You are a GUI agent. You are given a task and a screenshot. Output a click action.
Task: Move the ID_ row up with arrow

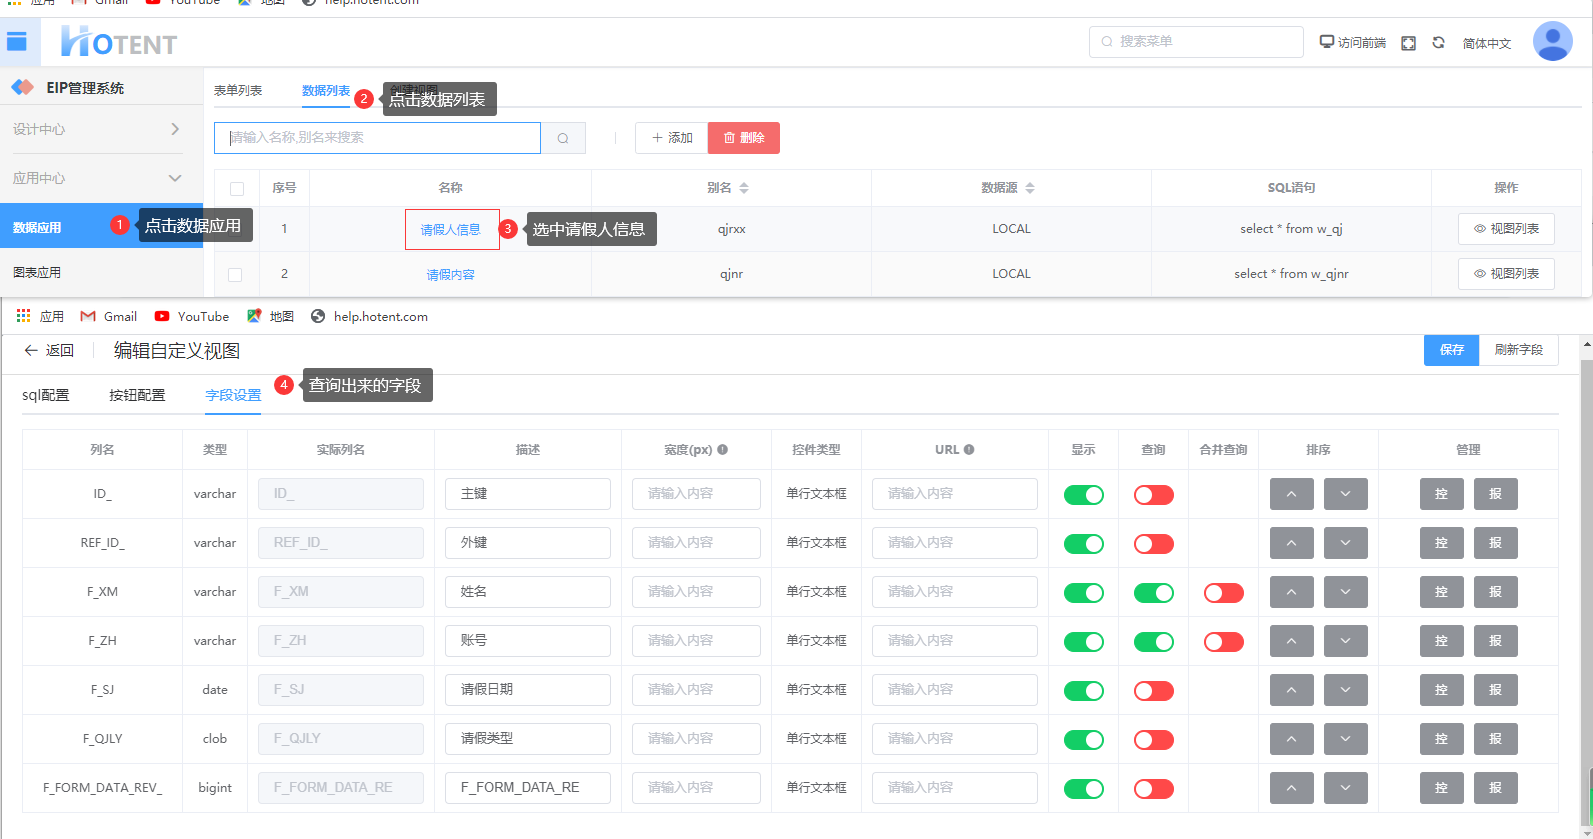pyautogui.click(x=1291, y=494)
